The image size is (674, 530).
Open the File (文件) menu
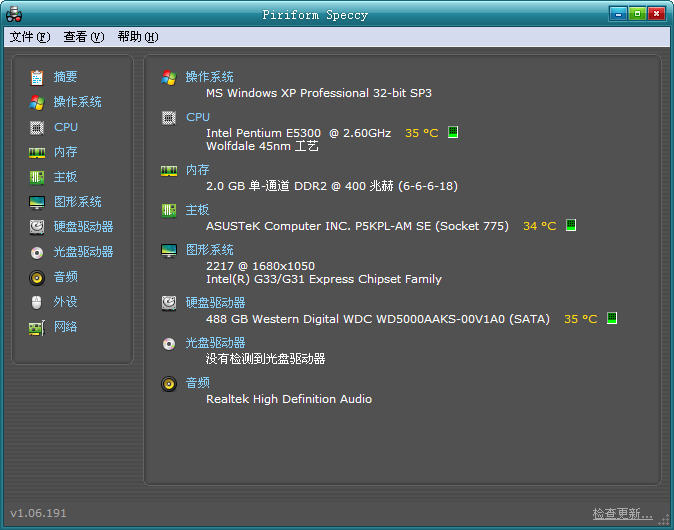click(29, 37)
